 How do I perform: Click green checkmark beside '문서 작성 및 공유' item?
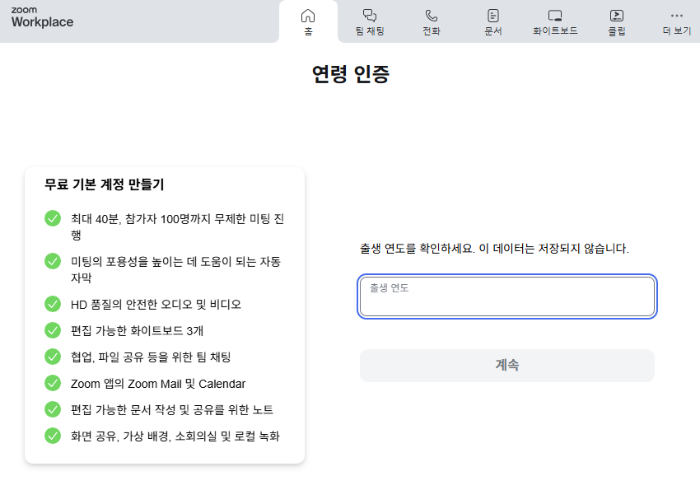click(53, 409)
